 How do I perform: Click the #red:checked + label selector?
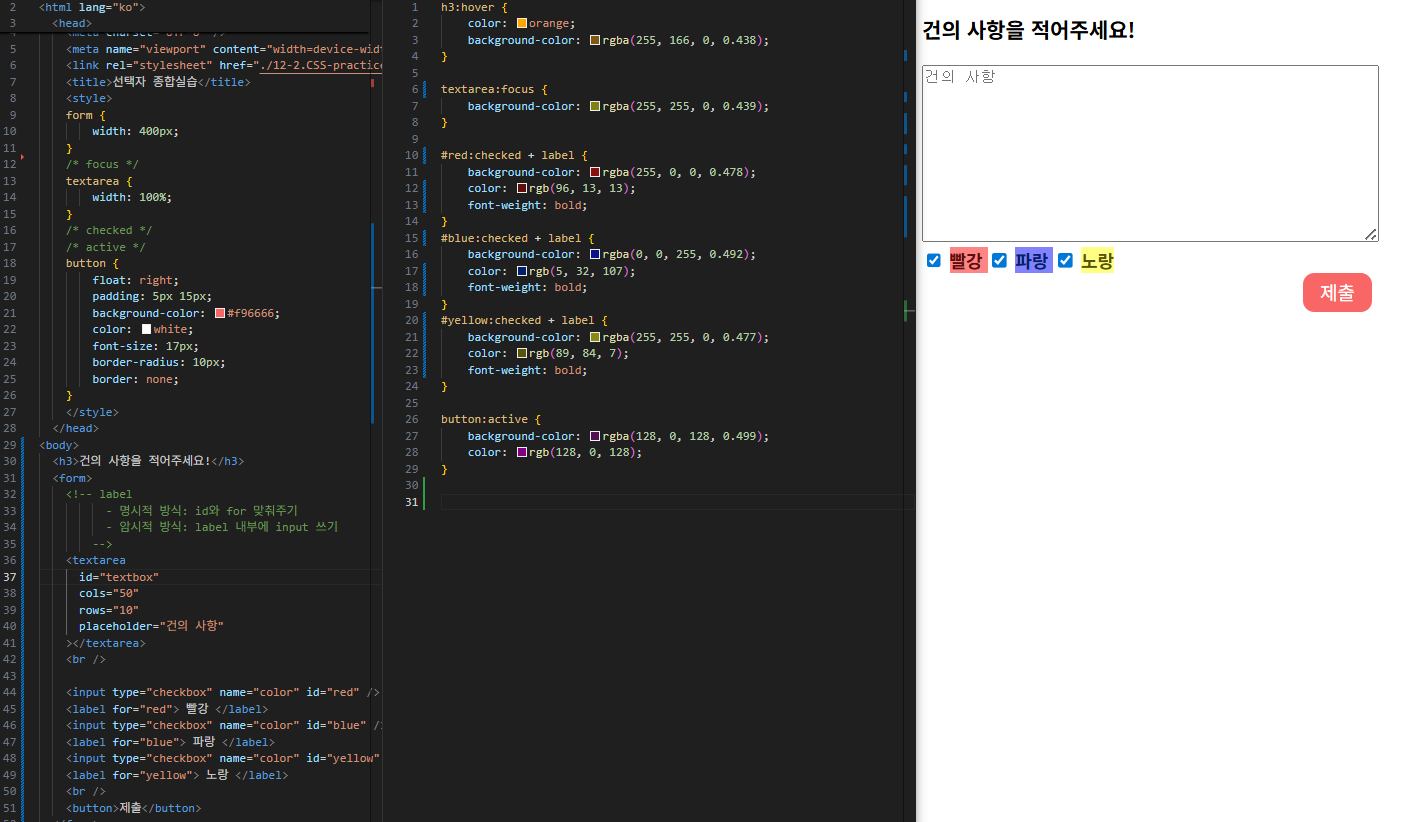tap(514, 155)
